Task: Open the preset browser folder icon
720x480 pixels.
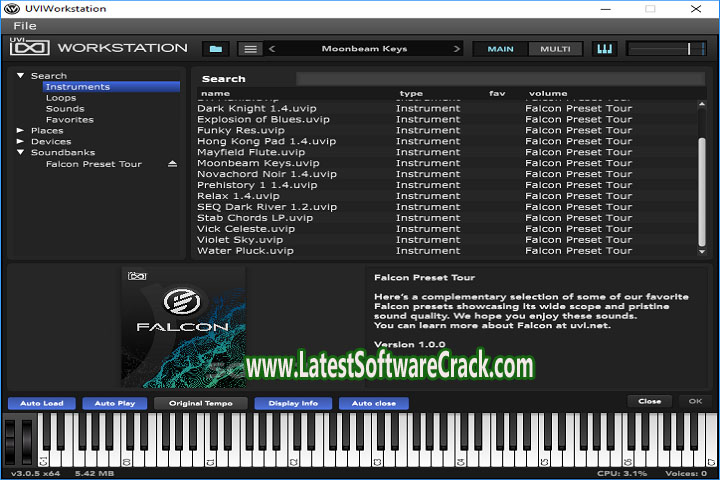Action: click(216, 48)
